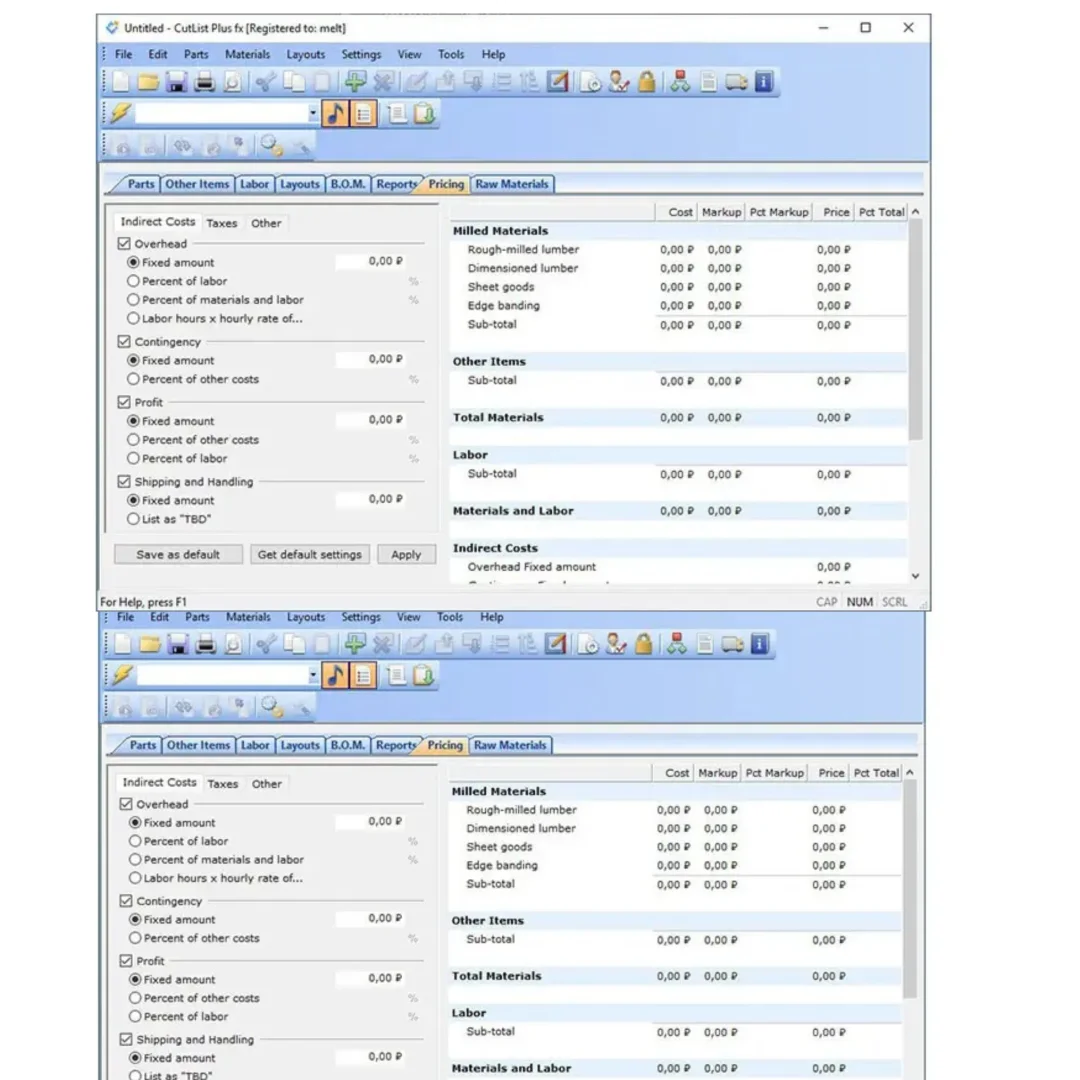Open the toolbar combo box dropdown in lower window
1080x1080 pixels.
coord(313,676)
